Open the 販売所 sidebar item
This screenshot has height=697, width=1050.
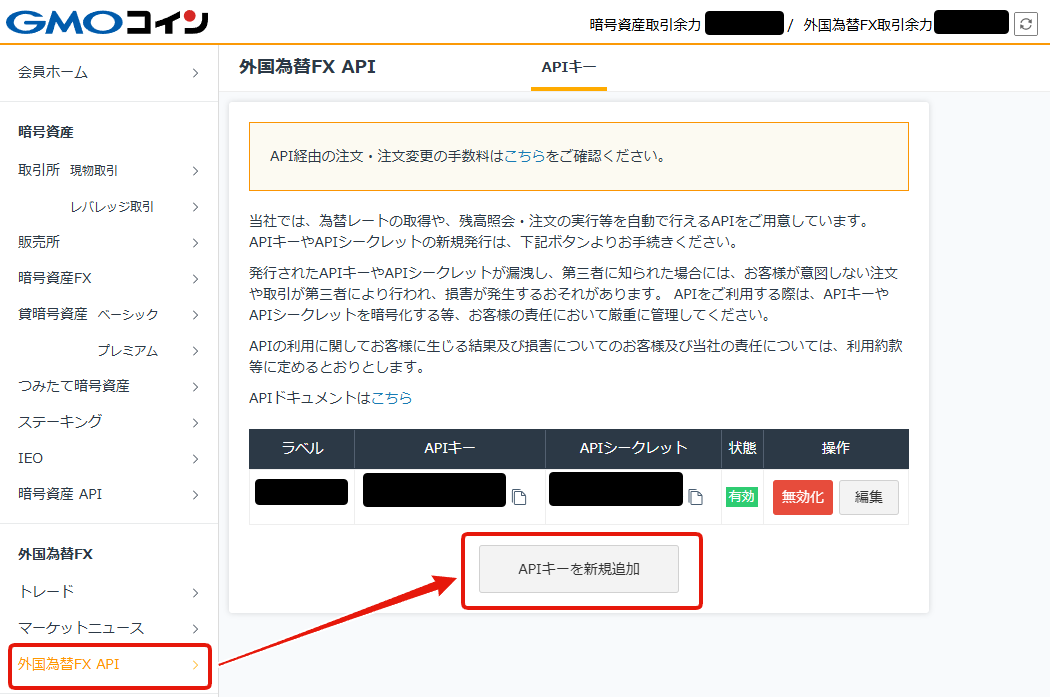coord(108,242)
